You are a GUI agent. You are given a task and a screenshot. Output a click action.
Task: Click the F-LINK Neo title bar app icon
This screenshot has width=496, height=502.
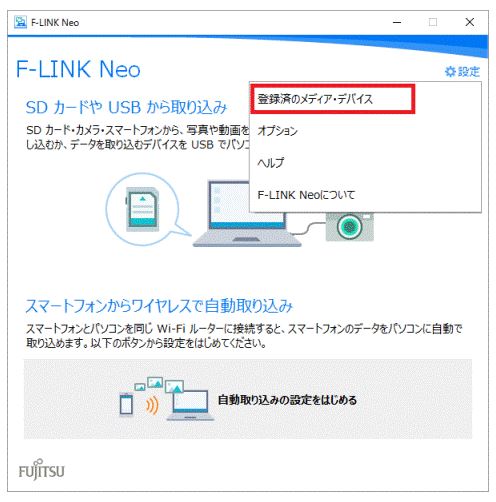[20, 22]
